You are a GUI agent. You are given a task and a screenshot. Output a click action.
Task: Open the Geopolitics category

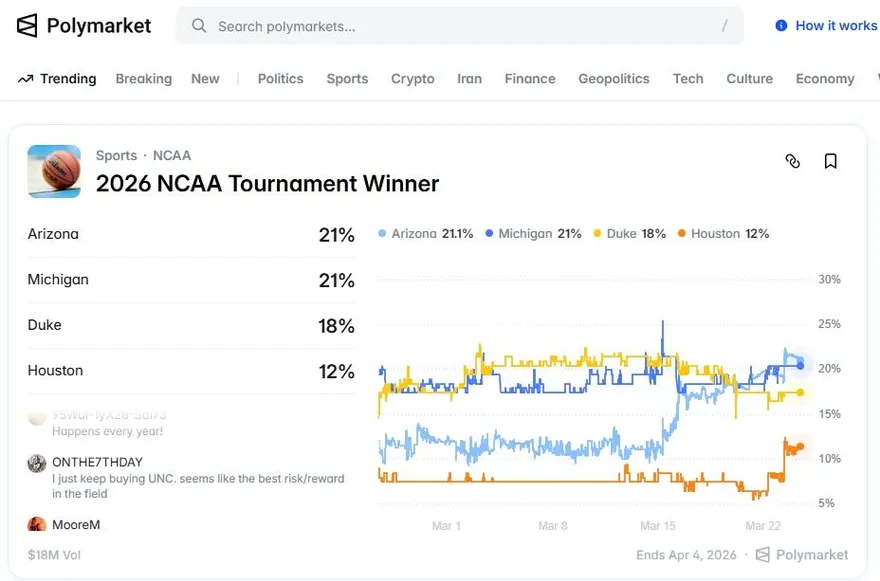tap(613, 79)
